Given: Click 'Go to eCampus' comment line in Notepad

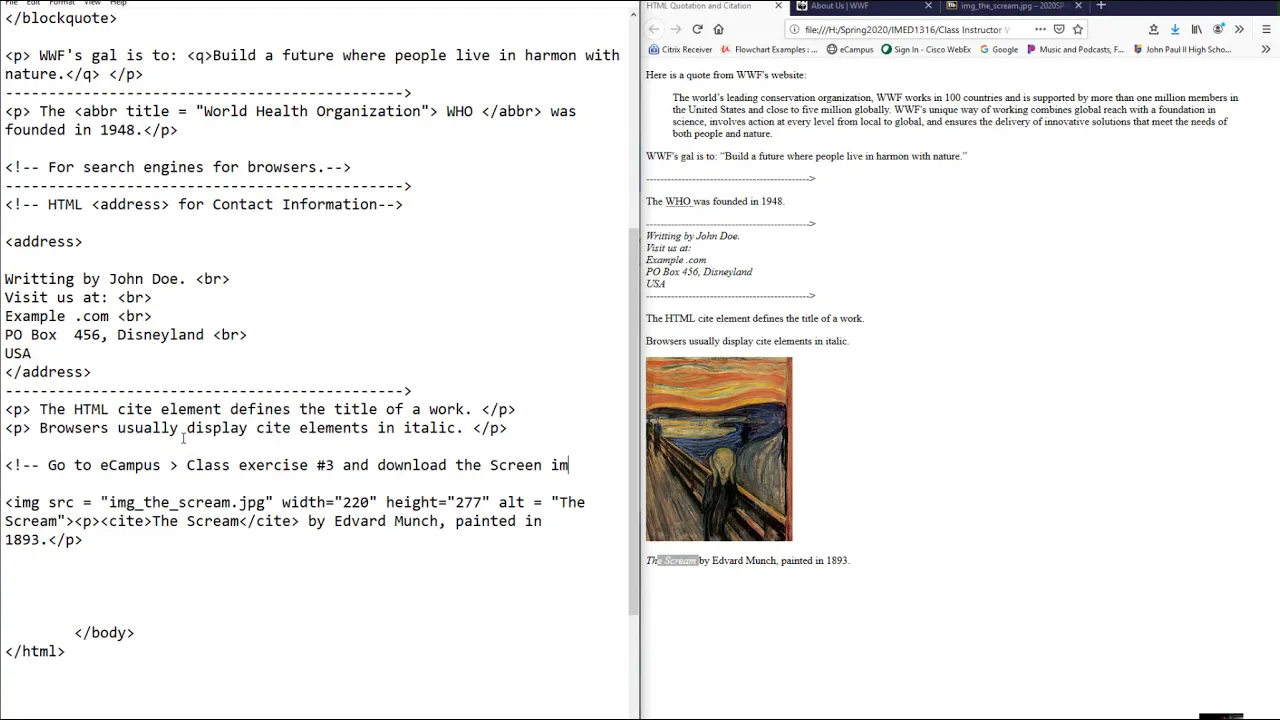Looking at the screenshot, I should click(x=287, y=465).
